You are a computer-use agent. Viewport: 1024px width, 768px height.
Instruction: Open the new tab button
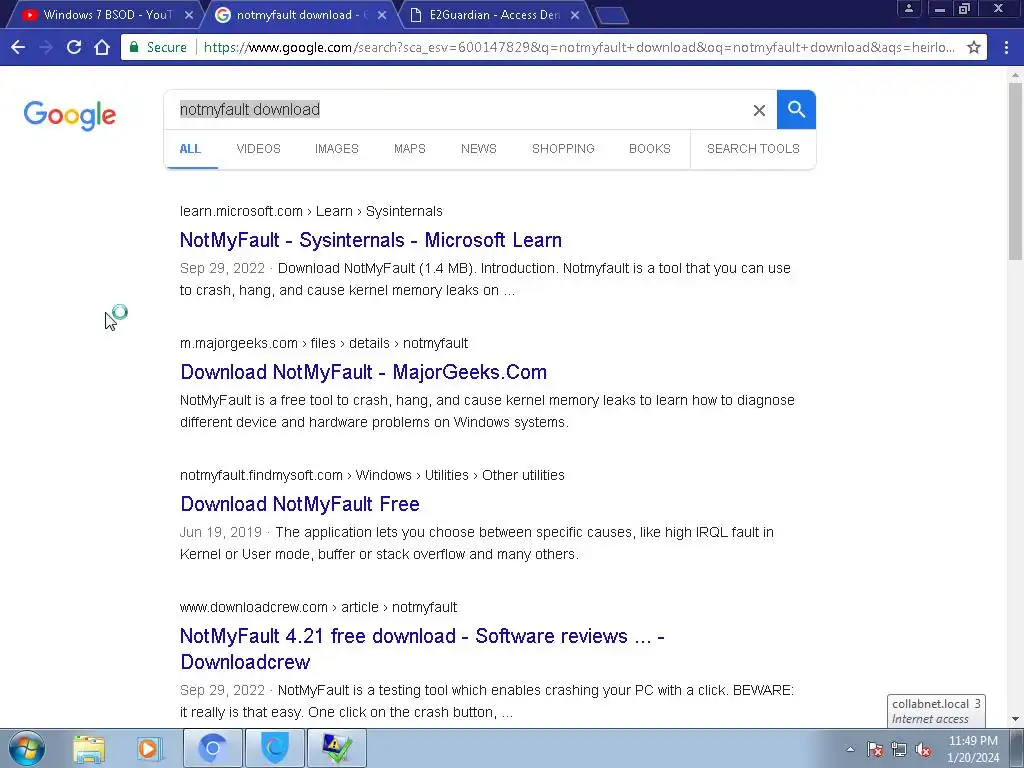coord(613,15)
